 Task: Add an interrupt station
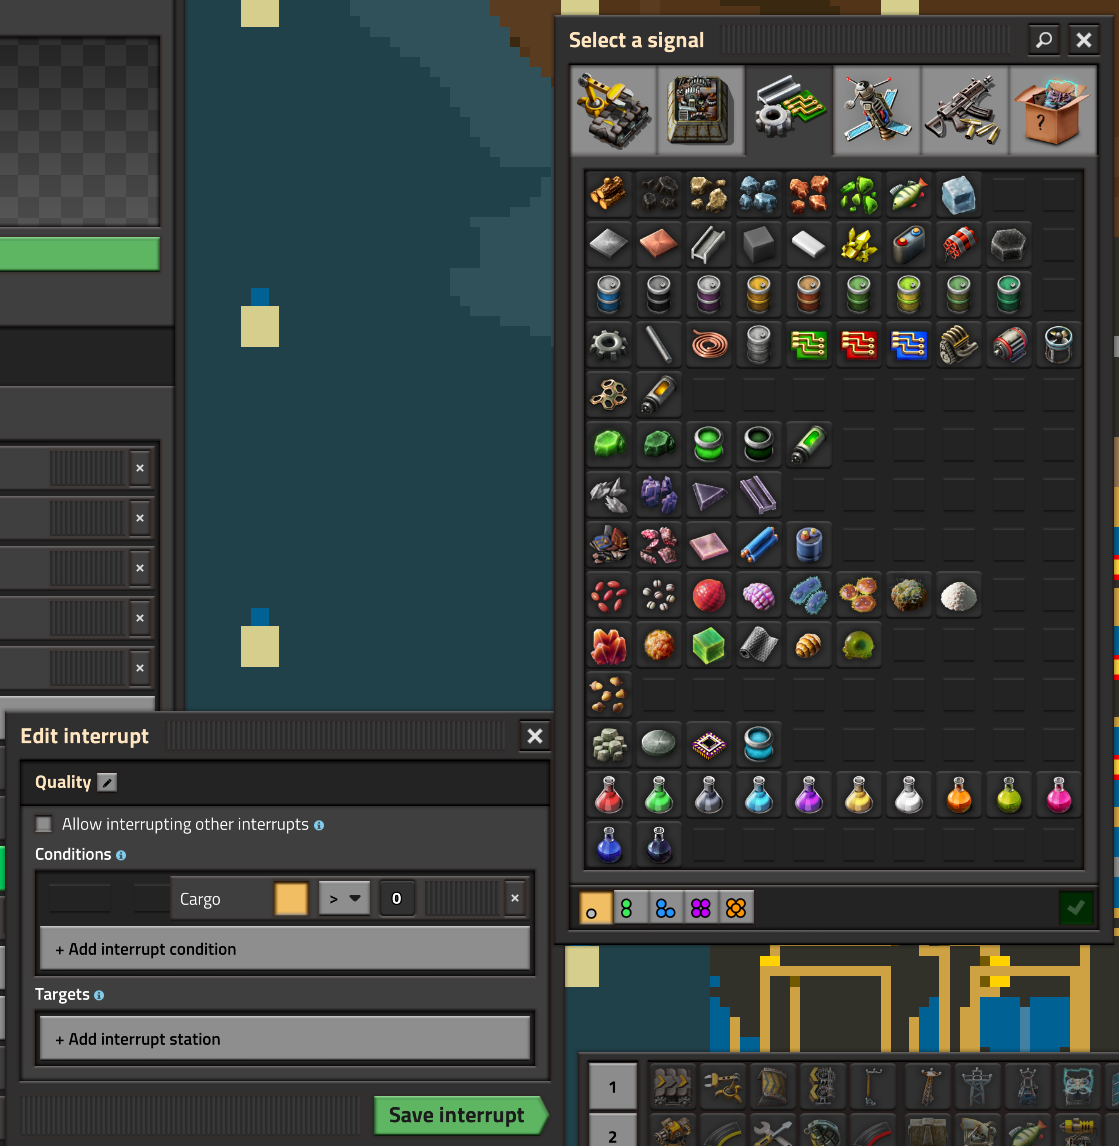coord(284,1039)
